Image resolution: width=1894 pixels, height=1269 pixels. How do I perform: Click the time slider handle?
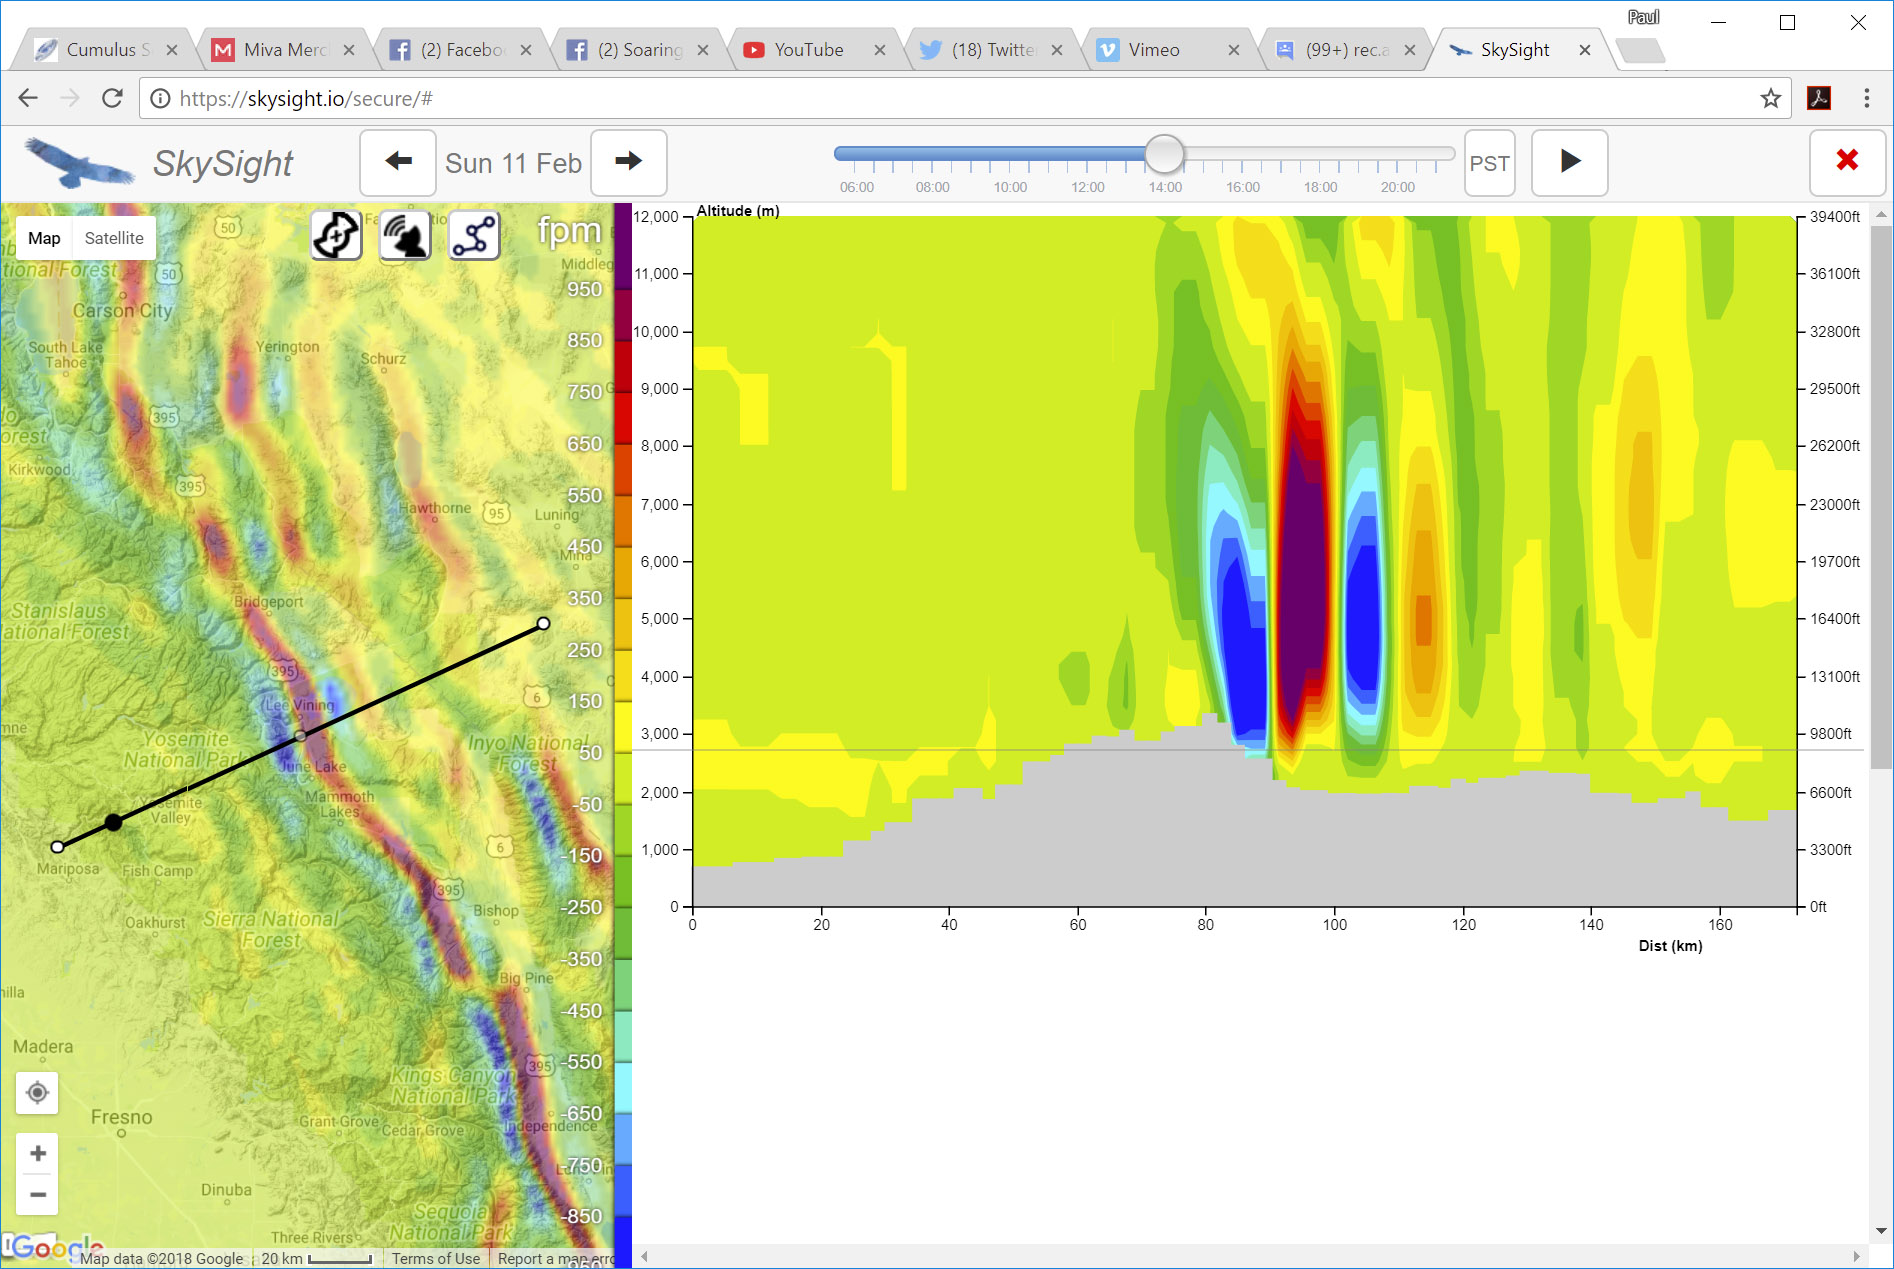1164,154
